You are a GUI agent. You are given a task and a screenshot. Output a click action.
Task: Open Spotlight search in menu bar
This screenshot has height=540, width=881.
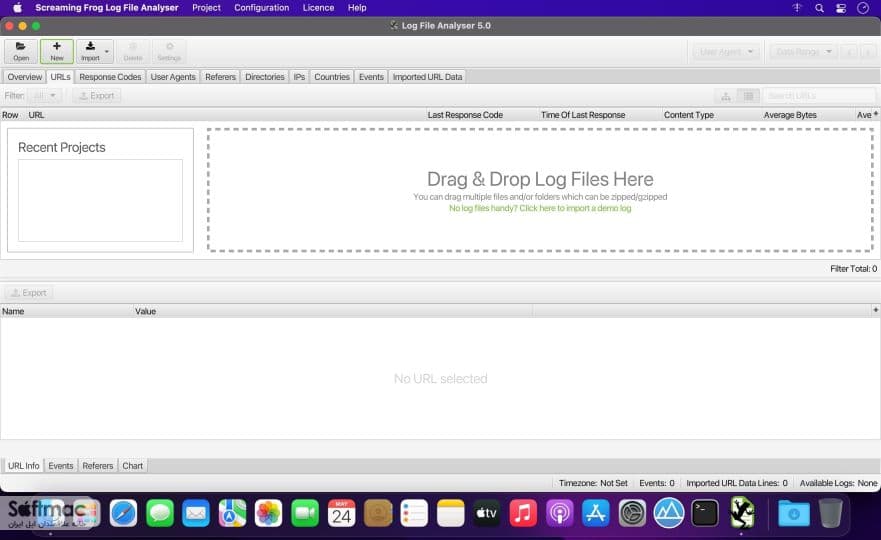(x=819, y=8)
